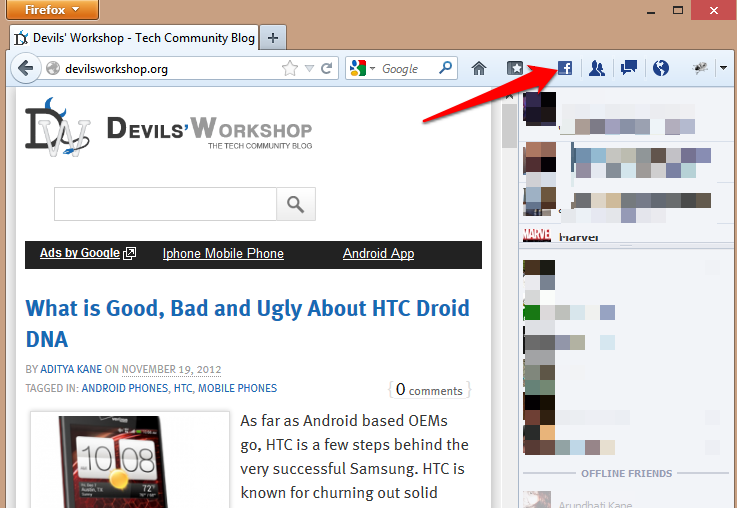This screenshot has width=737, height=508.
Task: Open a new tab with plus button
Action: coord(273,38)
